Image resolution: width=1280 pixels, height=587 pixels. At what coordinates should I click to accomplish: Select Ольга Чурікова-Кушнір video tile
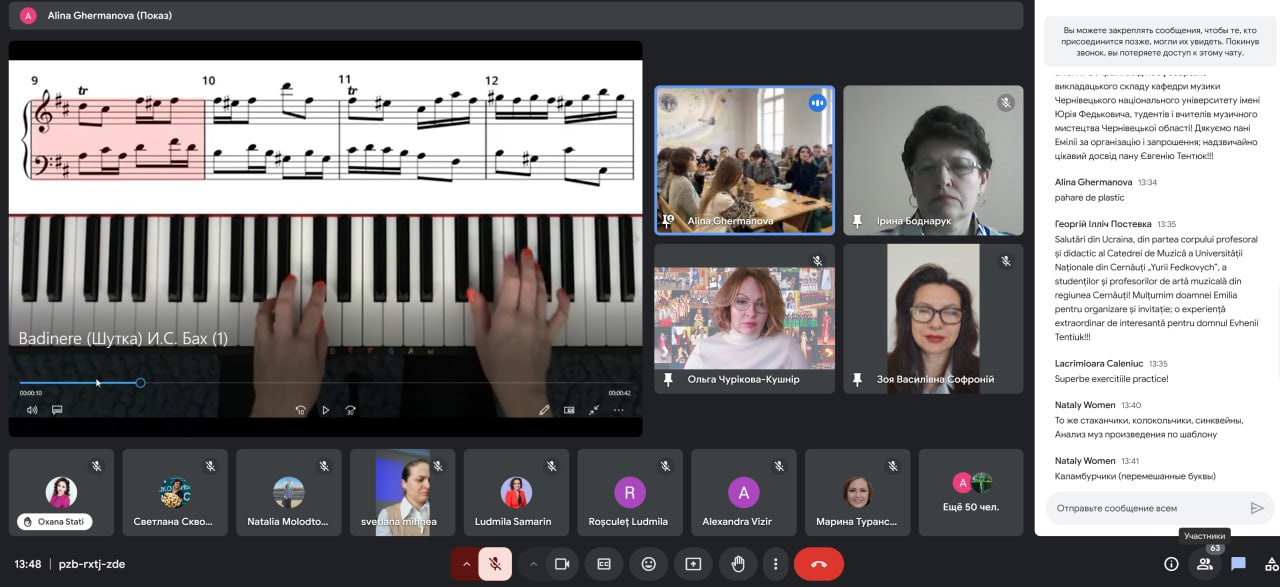[745, 319]
